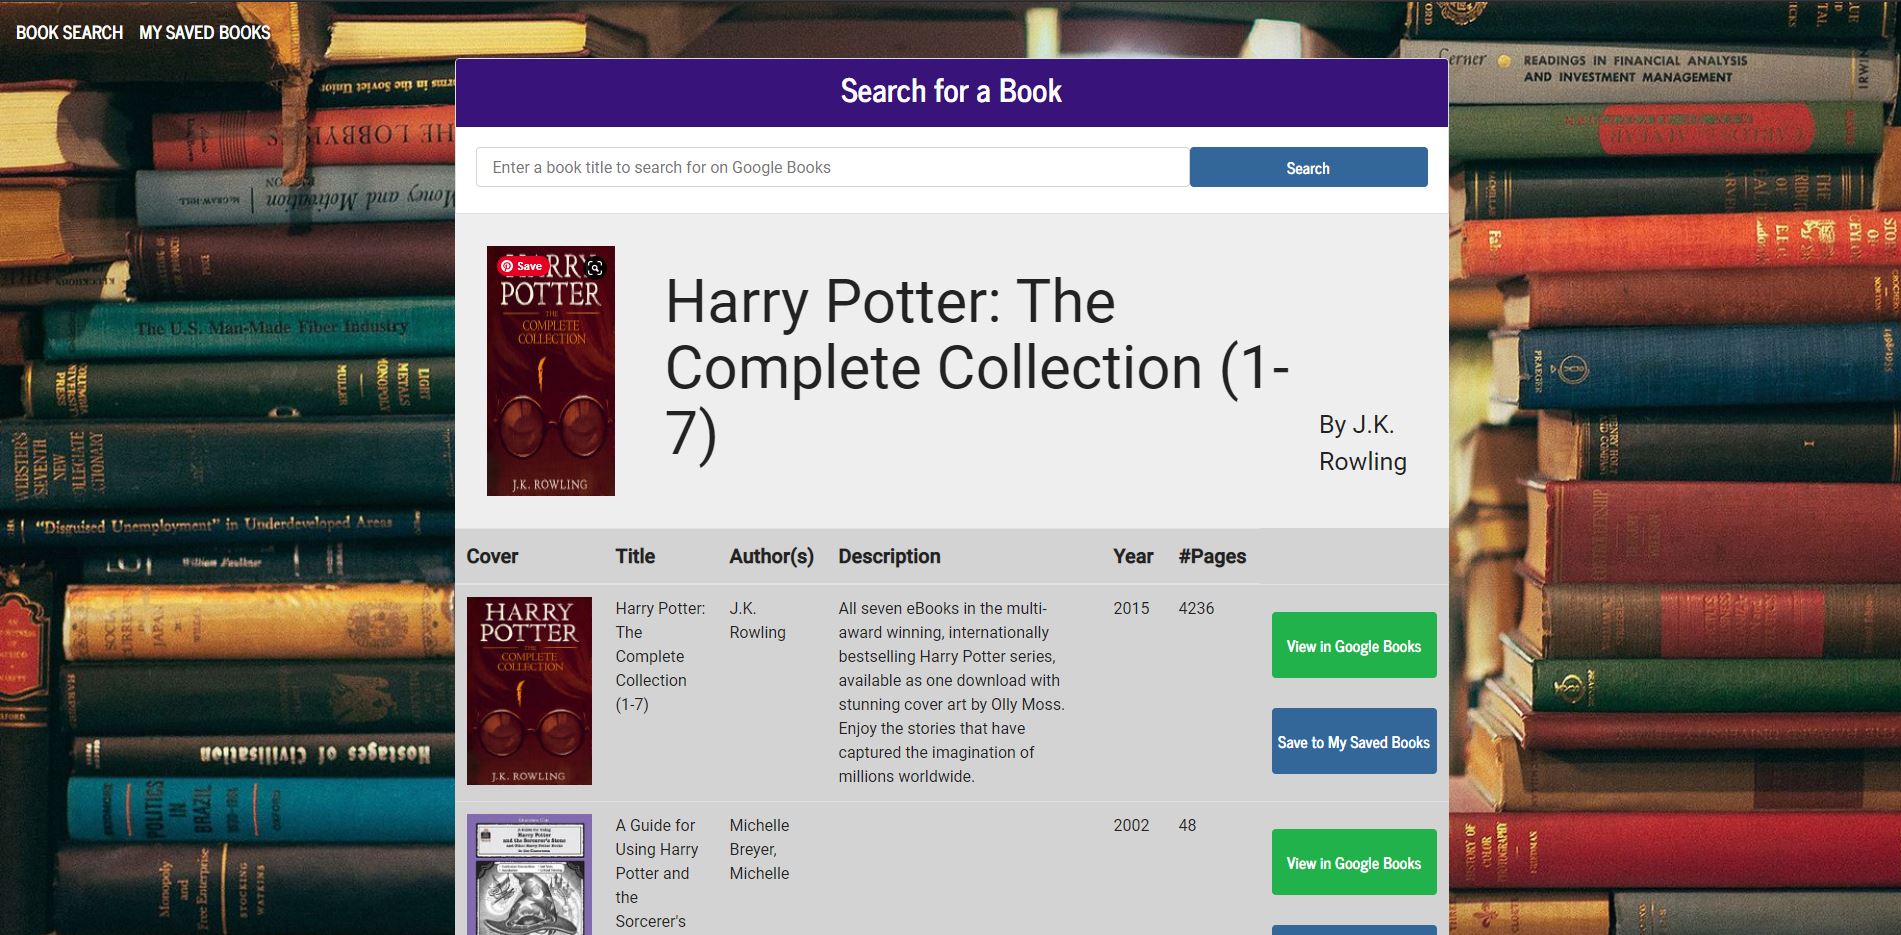View the Complete Collection in Google Books
Screen dimensions: 1901x935
[x=1353, y=645]
